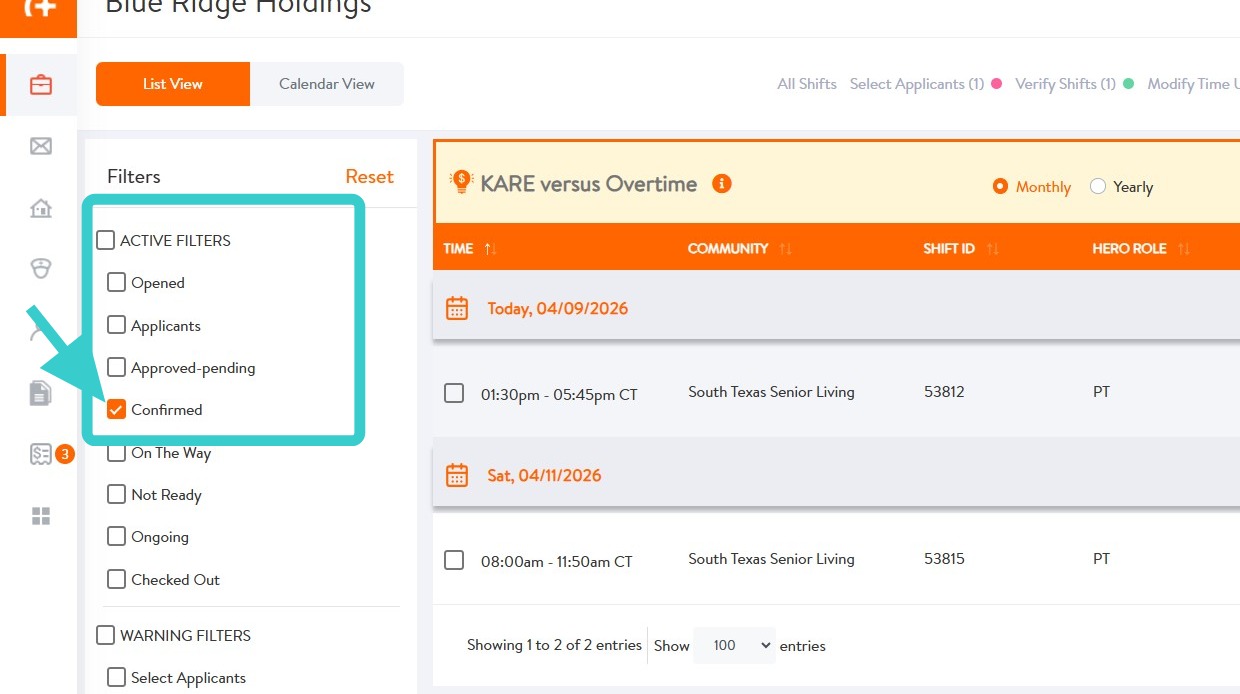1240x694 pixels.
Task: Click the document icon in sidebar
Action: (40, 393)
